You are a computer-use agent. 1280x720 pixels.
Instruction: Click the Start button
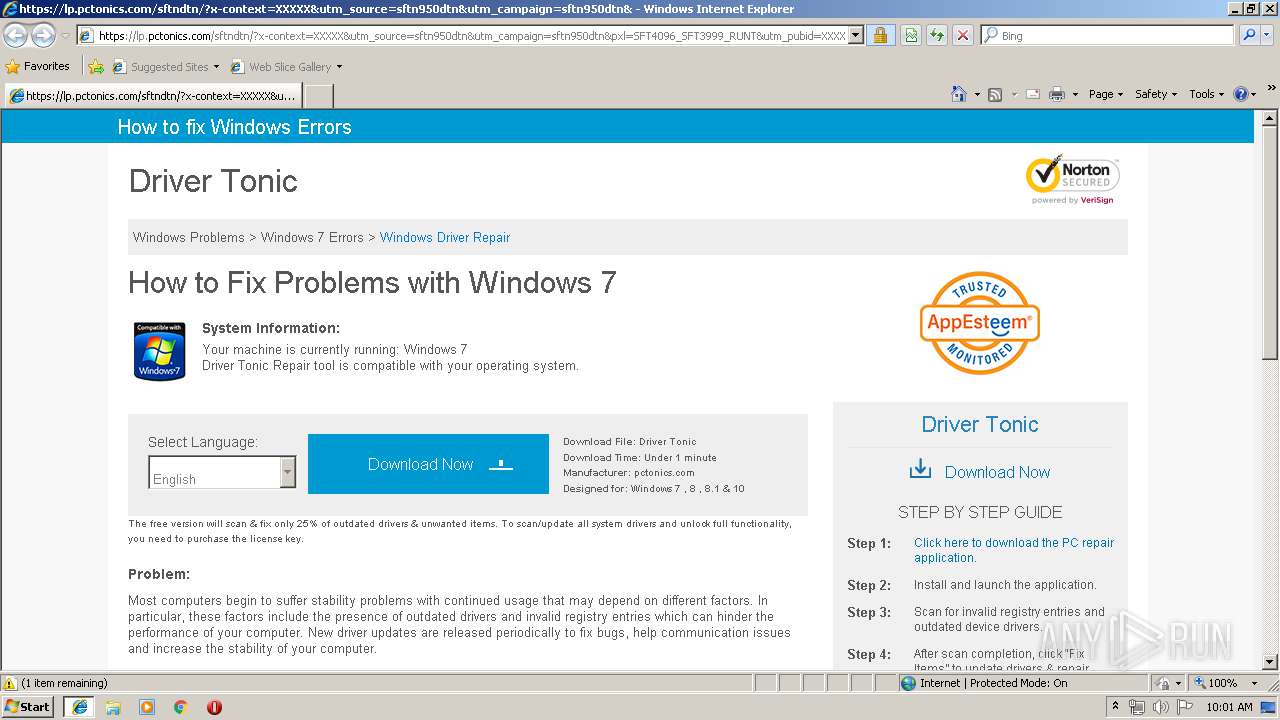[28, 707]
